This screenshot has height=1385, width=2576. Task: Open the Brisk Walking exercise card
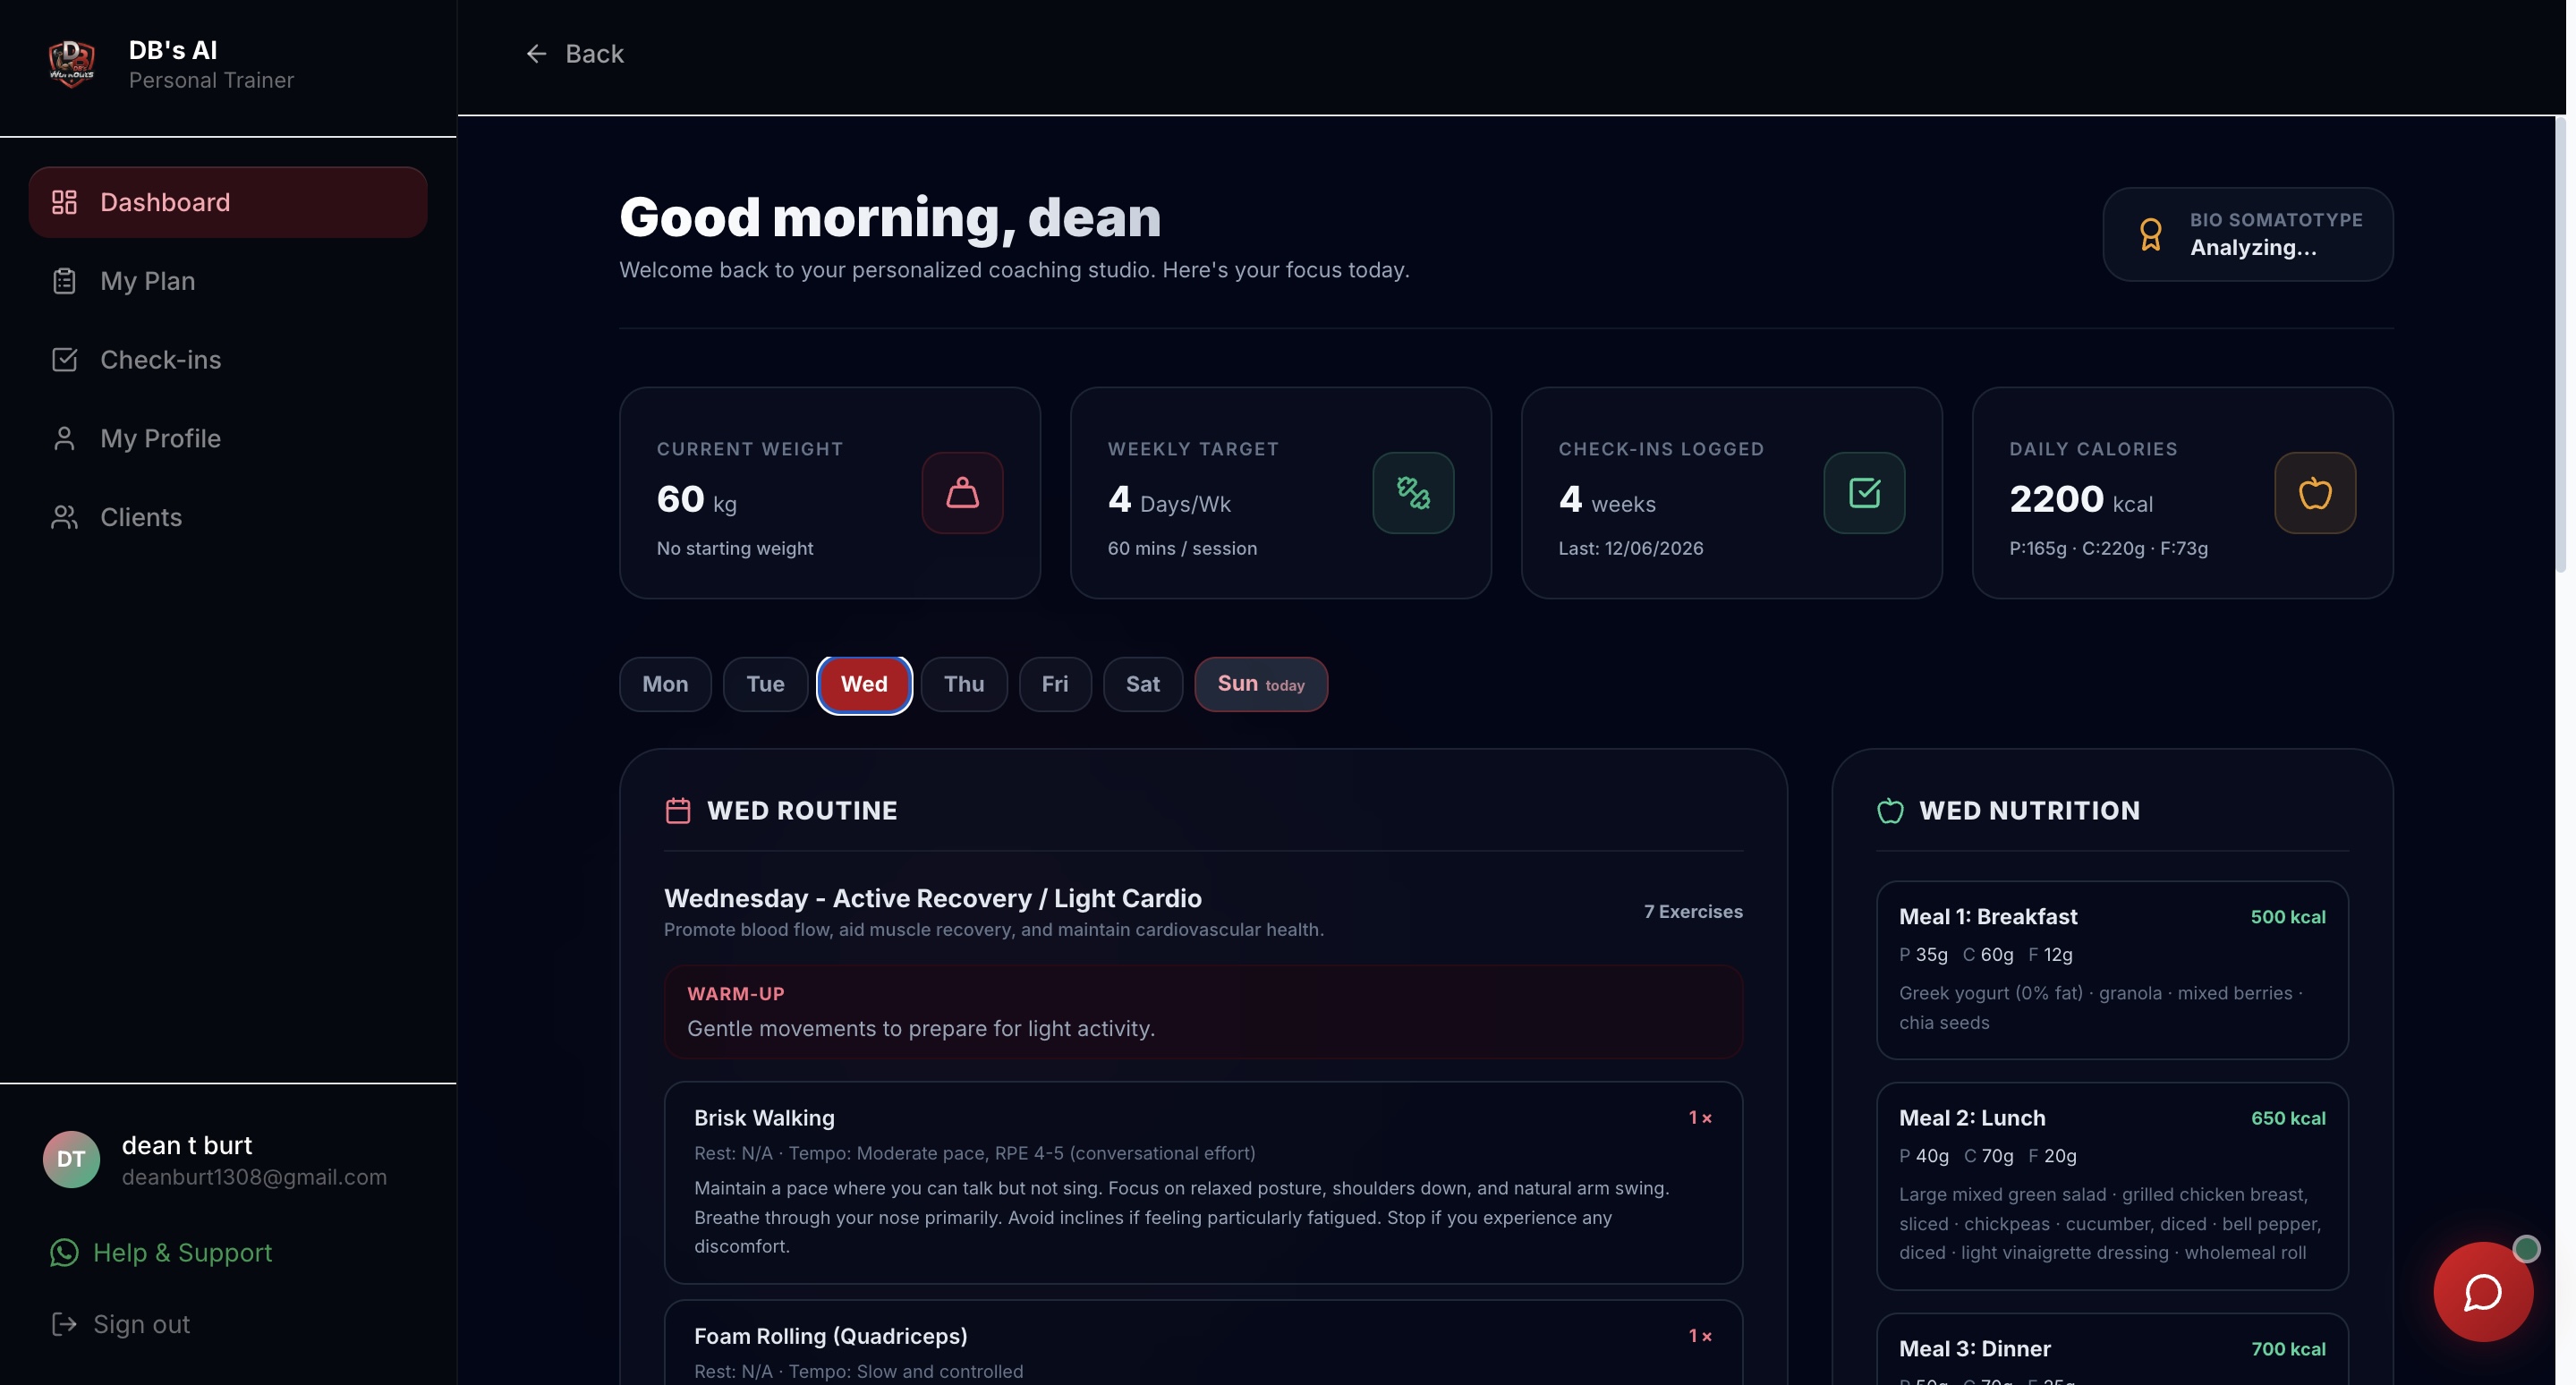click(x=1203, y=1182)
